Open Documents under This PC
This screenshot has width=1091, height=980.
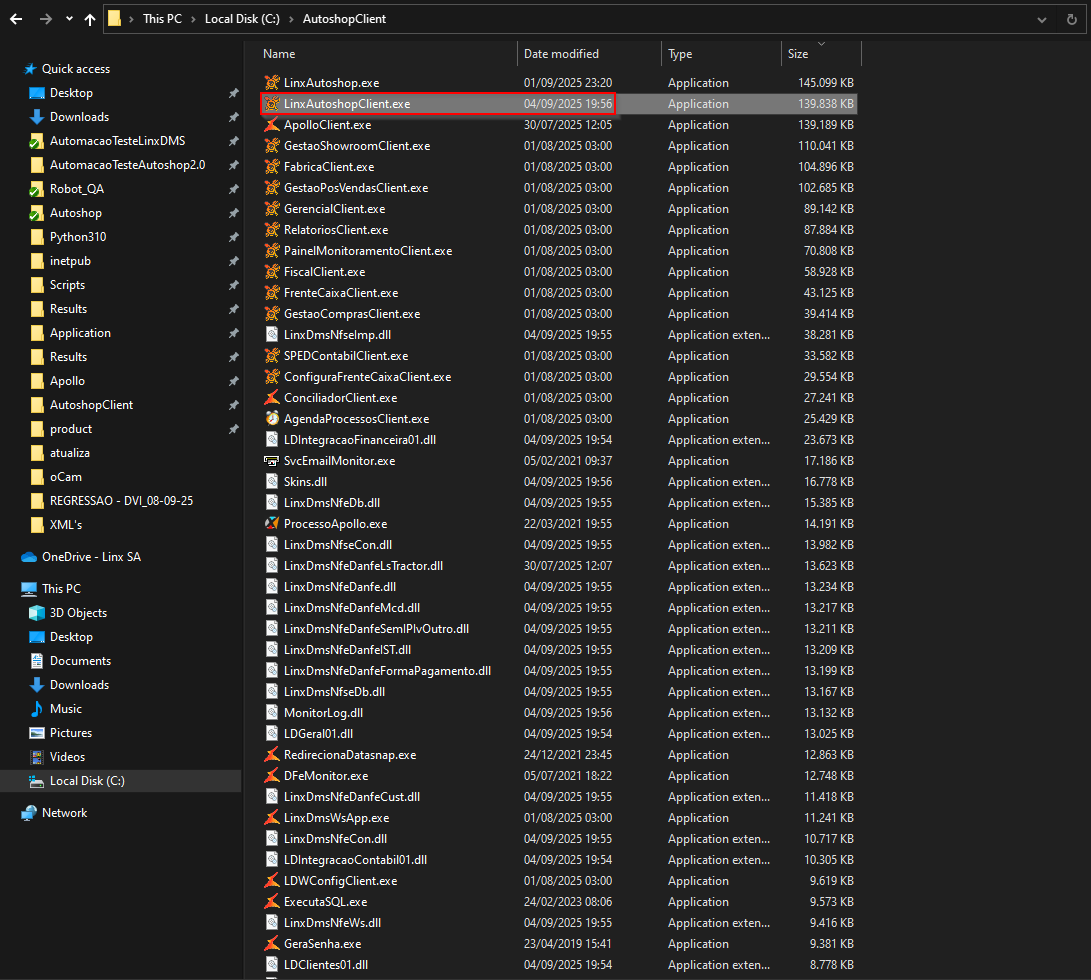pyautogui.click(x=80, y=661)
